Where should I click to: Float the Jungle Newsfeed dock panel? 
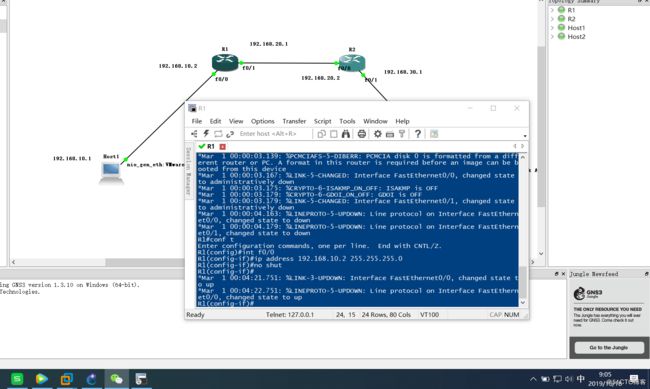point(647,274)
